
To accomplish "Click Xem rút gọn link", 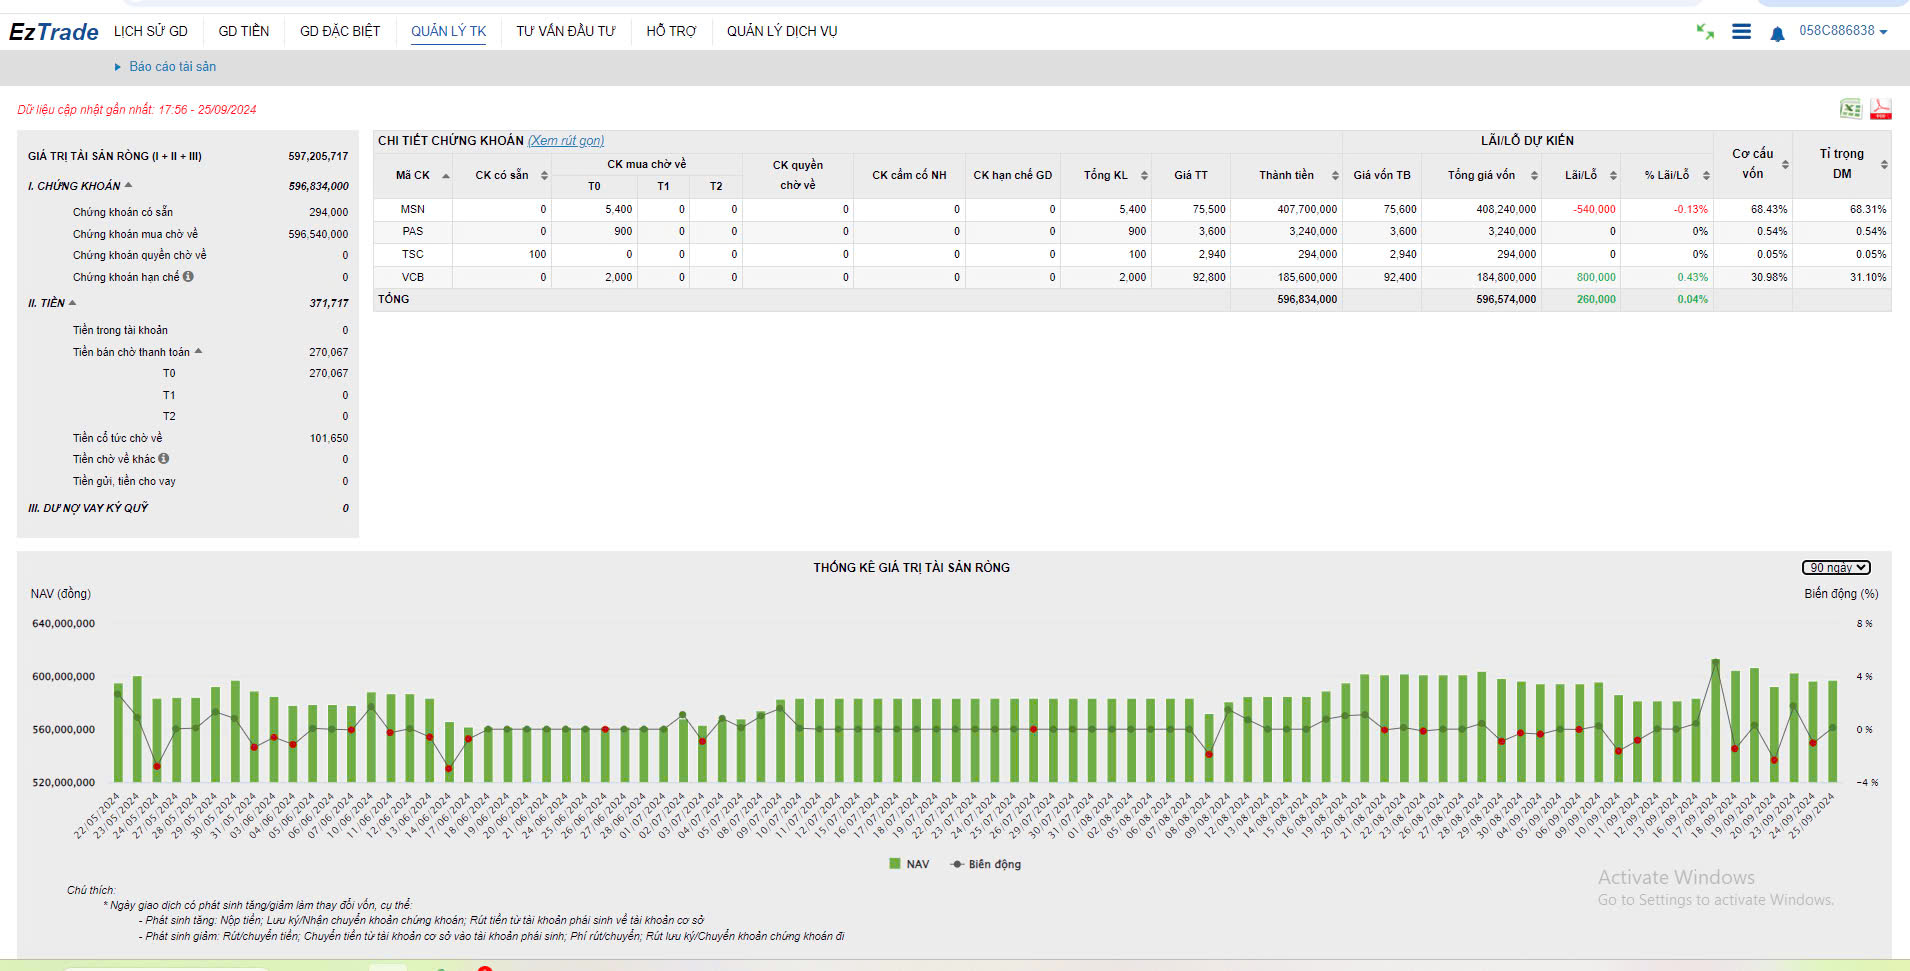I will (x=566, y=141).
